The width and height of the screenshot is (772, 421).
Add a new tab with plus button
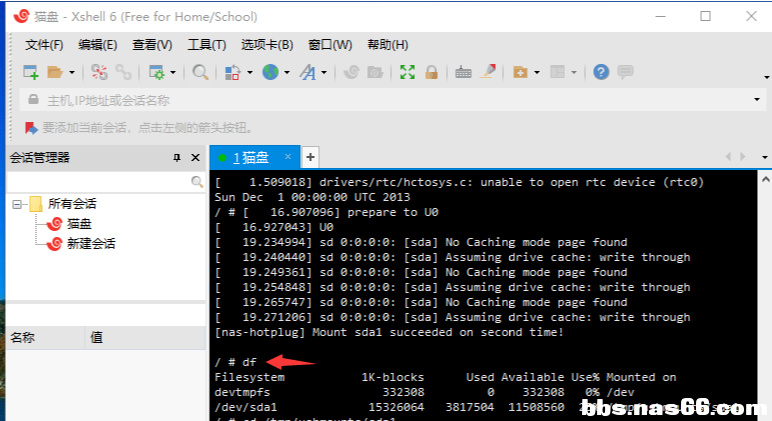pos(310,158)
